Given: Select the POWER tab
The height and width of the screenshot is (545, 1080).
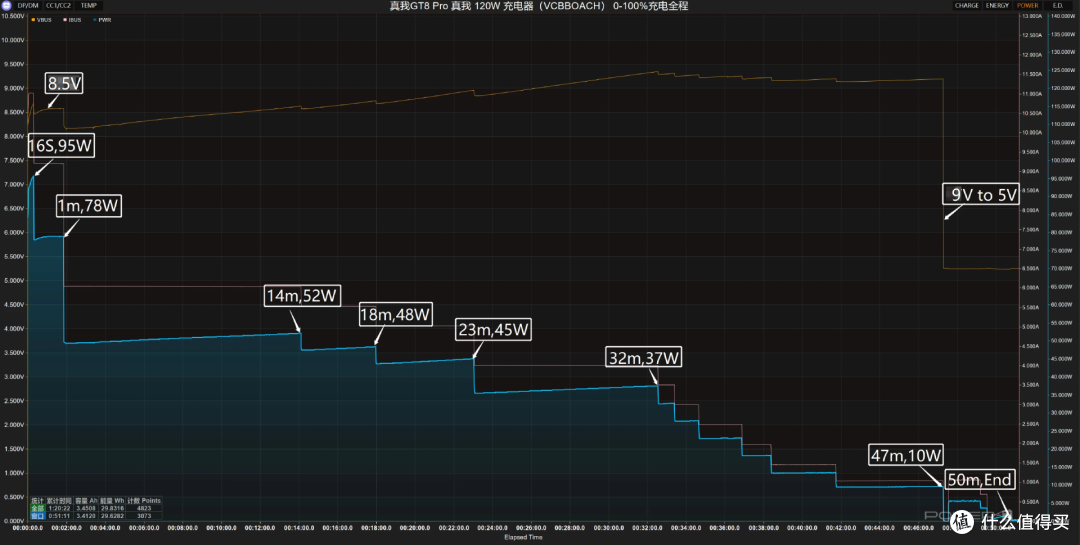Looking at the screenshot, I should [x=1028, y=6].
